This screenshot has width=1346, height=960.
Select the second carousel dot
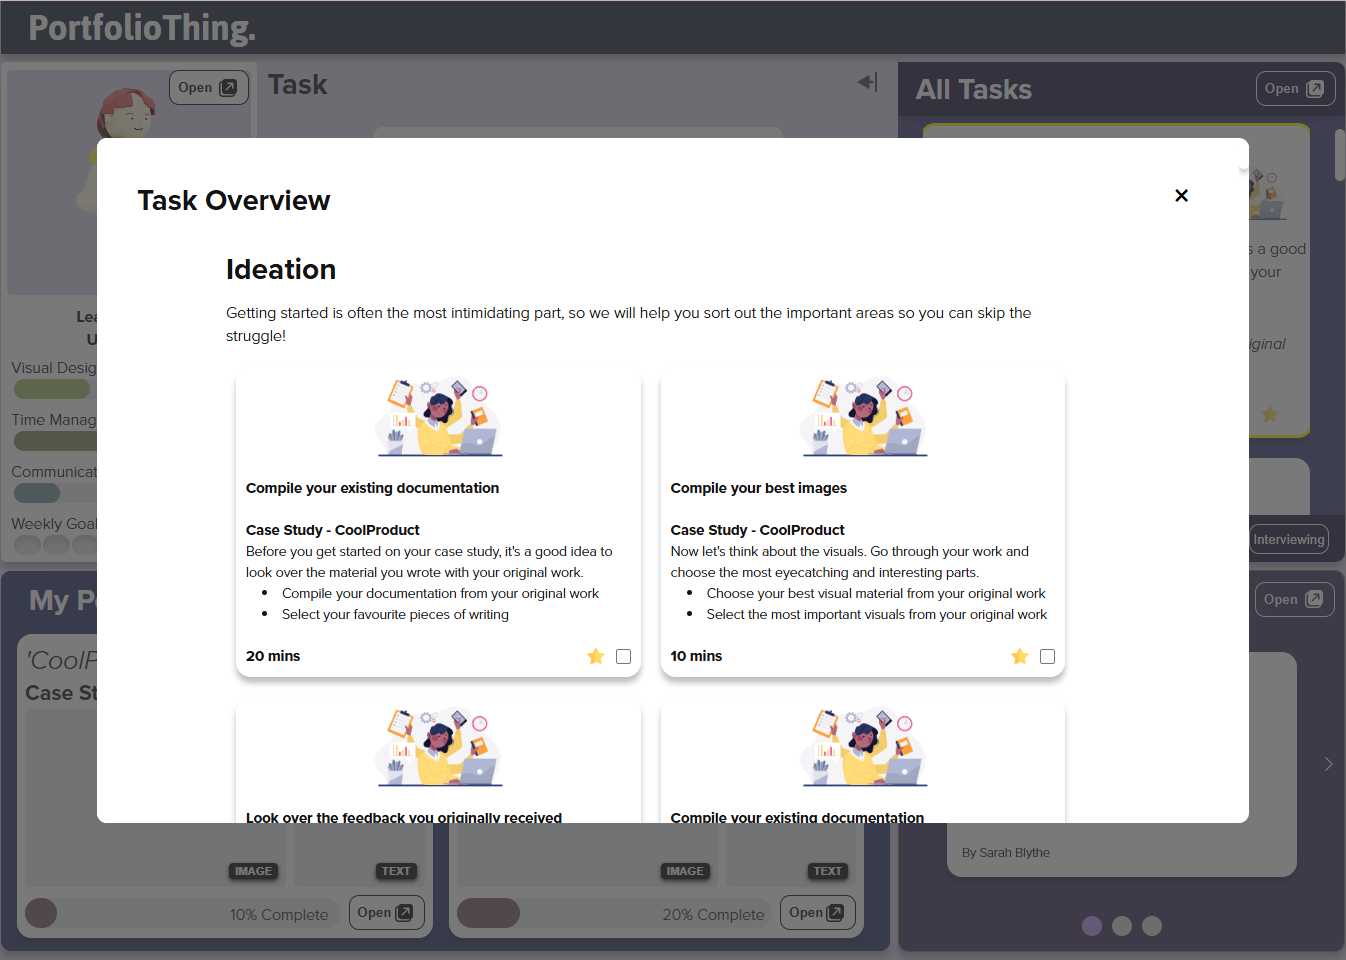click(x=1122, y=926)
